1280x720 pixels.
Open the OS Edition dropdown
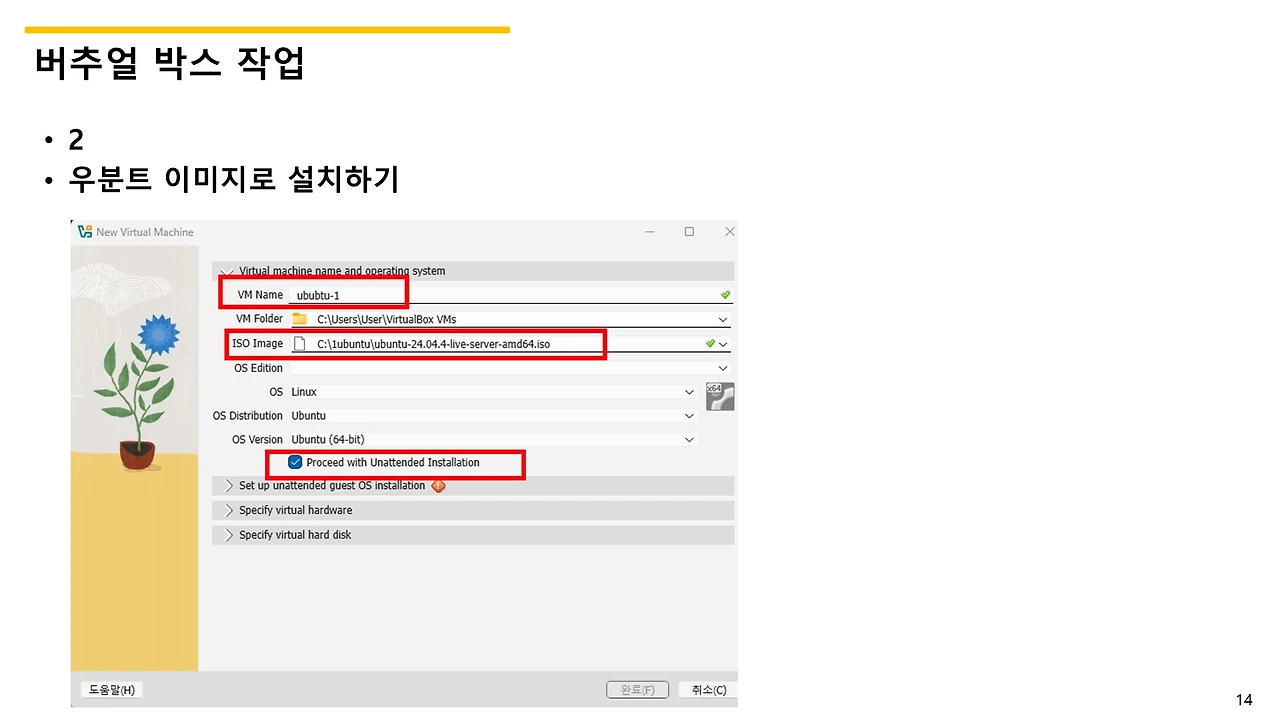pyautogui.click(x=722, y=367)
